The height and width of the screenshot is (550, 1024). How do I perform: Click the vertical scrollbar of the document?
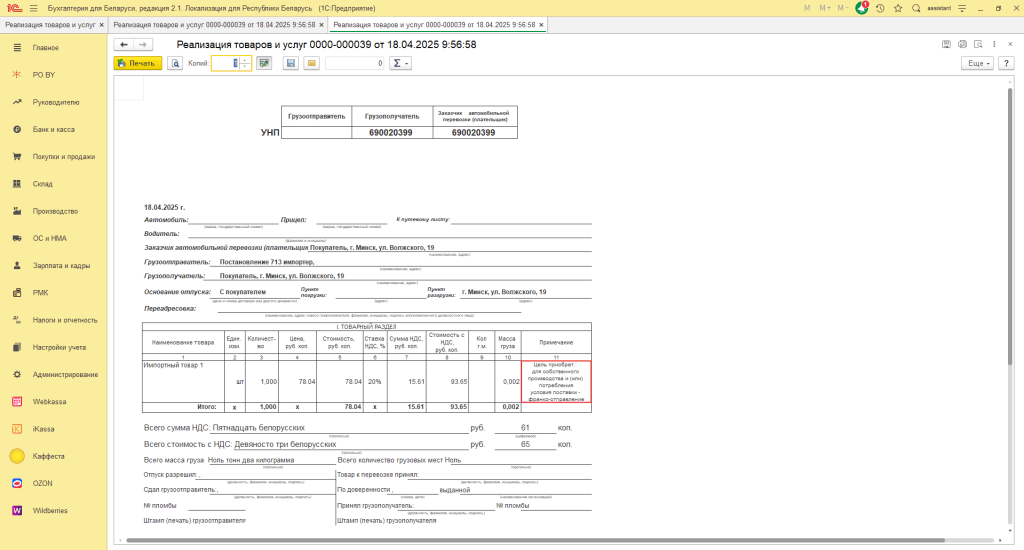click(x=1010, y=225)
